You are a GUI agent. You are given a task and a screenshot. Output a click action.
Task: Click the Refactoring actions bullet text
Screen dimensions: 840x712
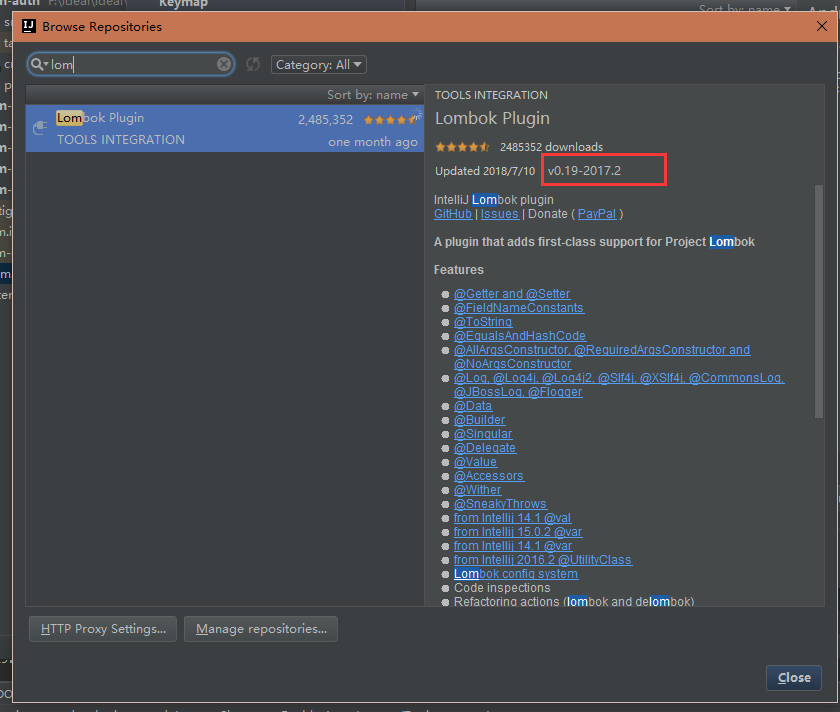574,601
